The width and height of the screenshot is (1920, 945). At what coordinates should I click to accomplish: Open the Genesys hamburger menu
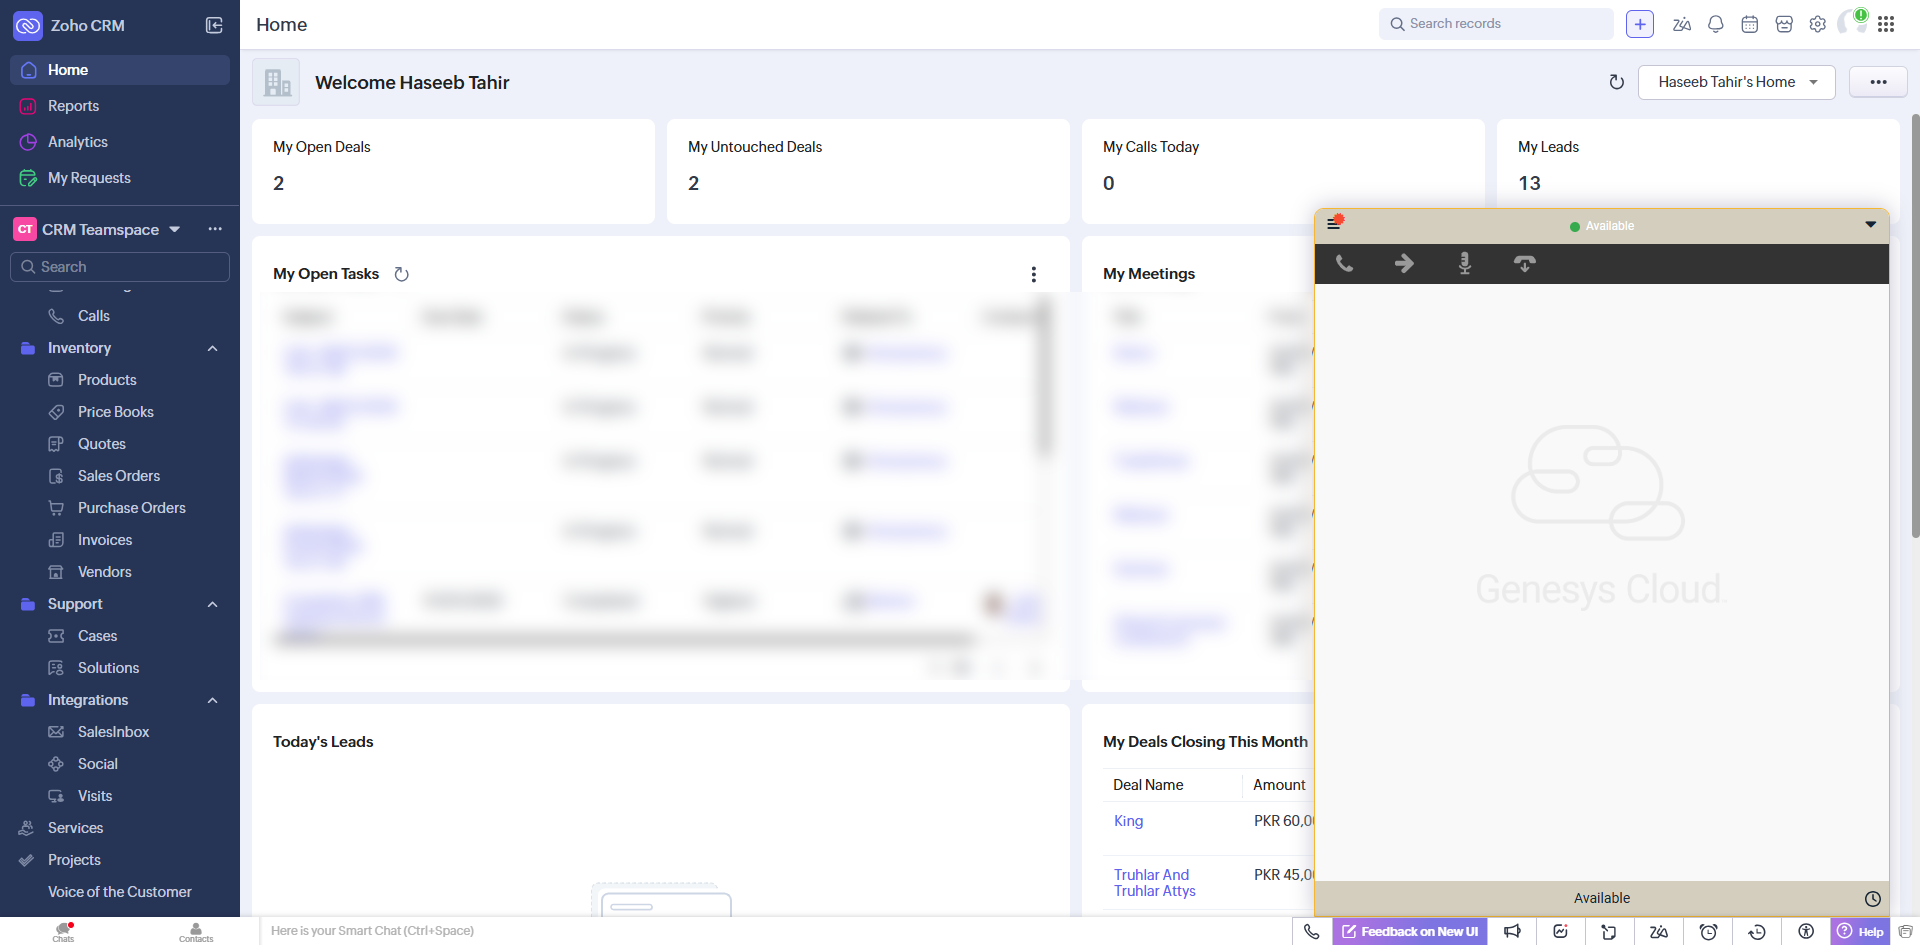1334,223
